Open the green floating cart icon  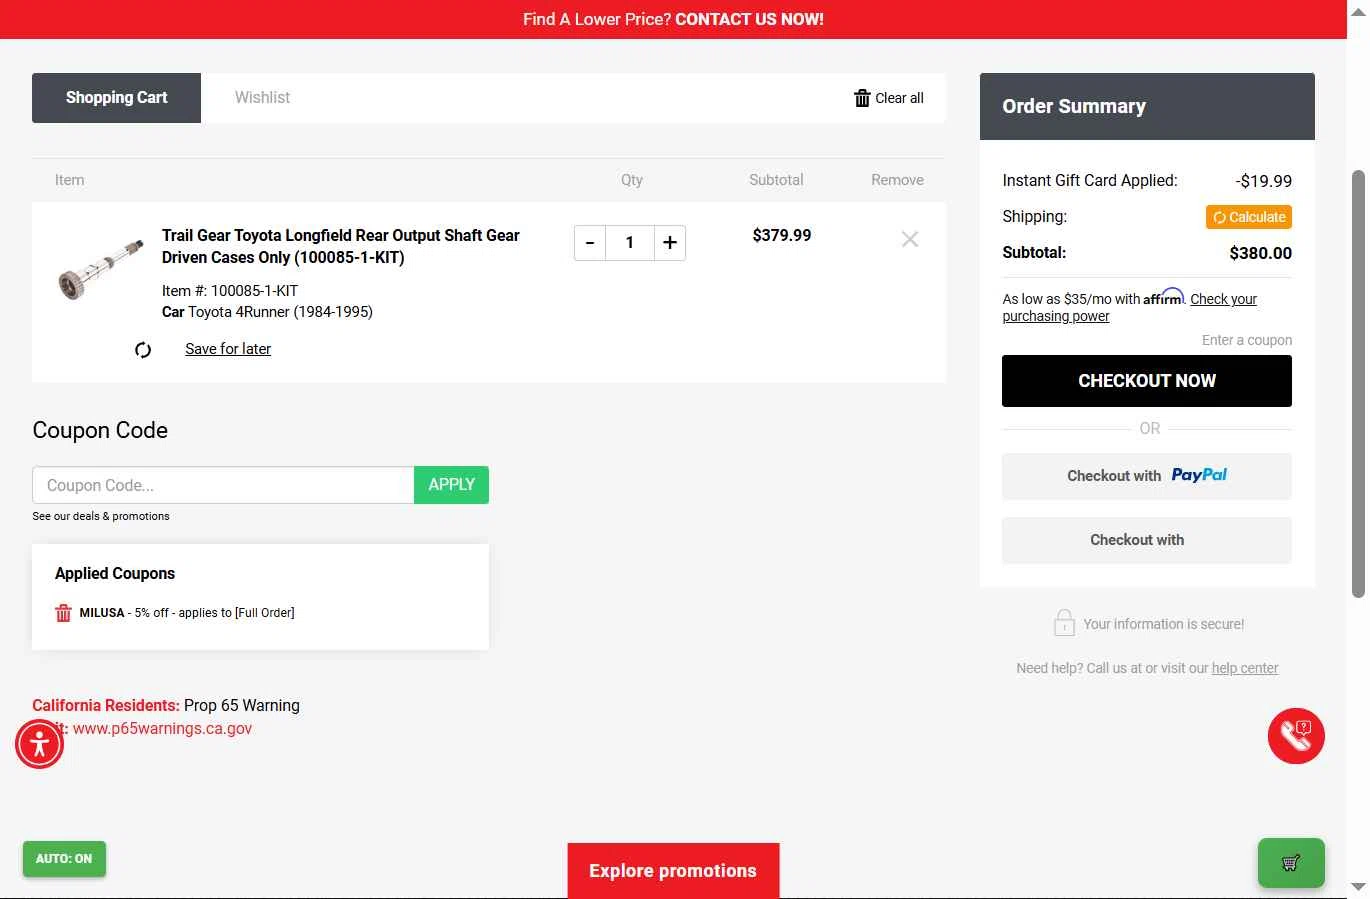[x=1291, y=862]
